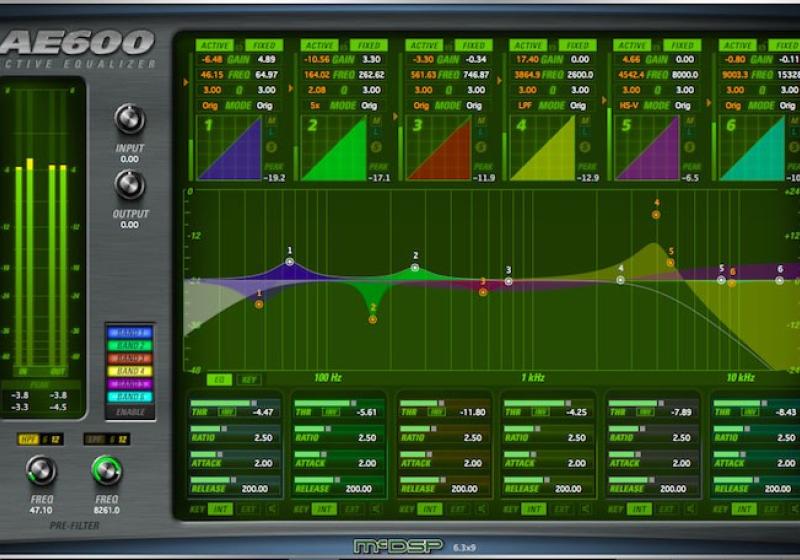Toggle Band 4 enable button

(127, 371)
